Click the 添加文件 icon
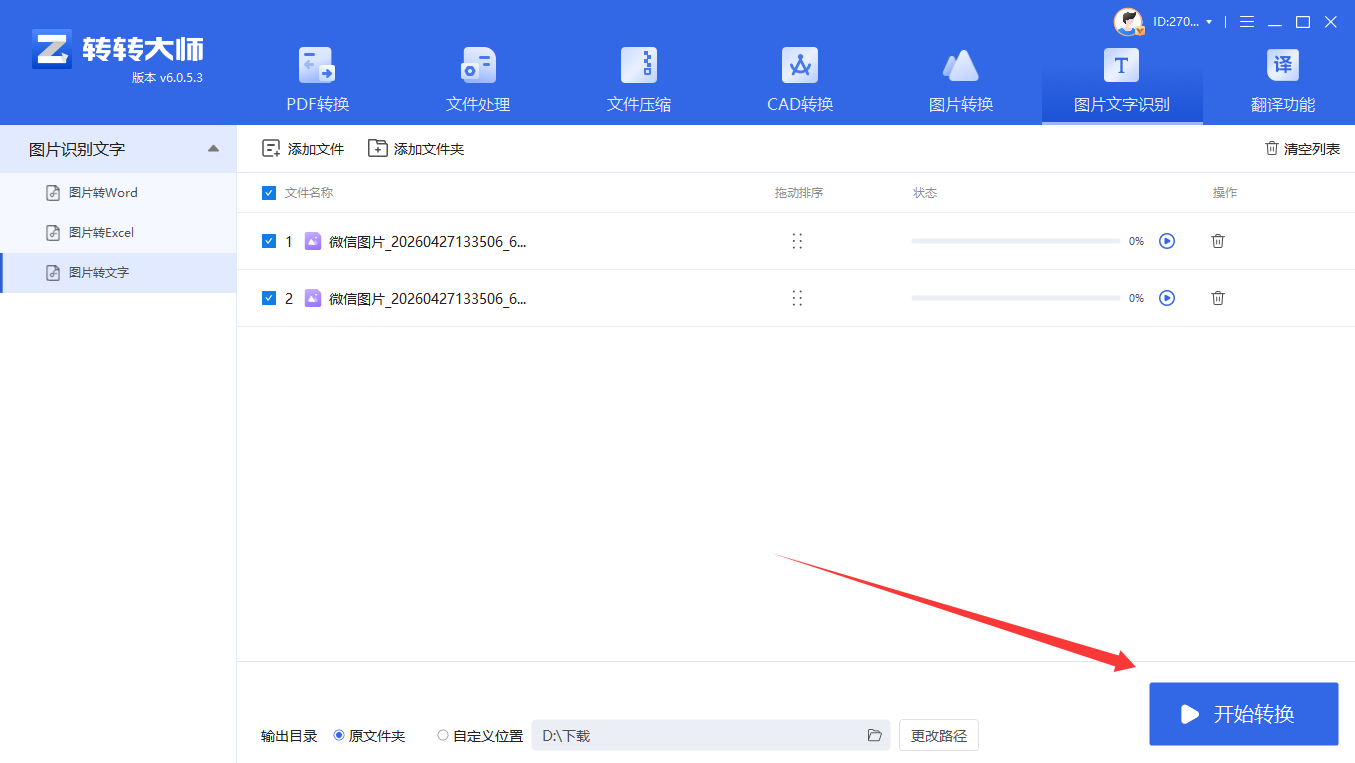The height and width of the screenshot is (763, 1355). (271, 149)
